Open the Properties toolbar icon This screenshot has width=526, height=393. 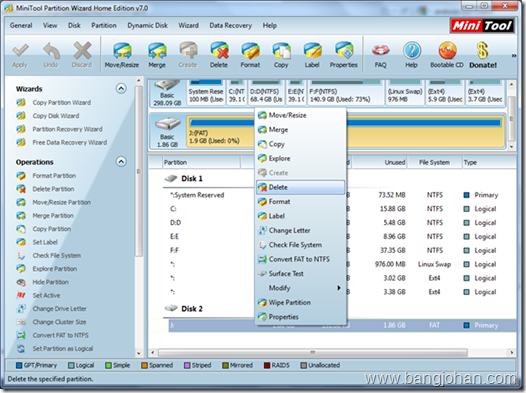pos(344,55)
